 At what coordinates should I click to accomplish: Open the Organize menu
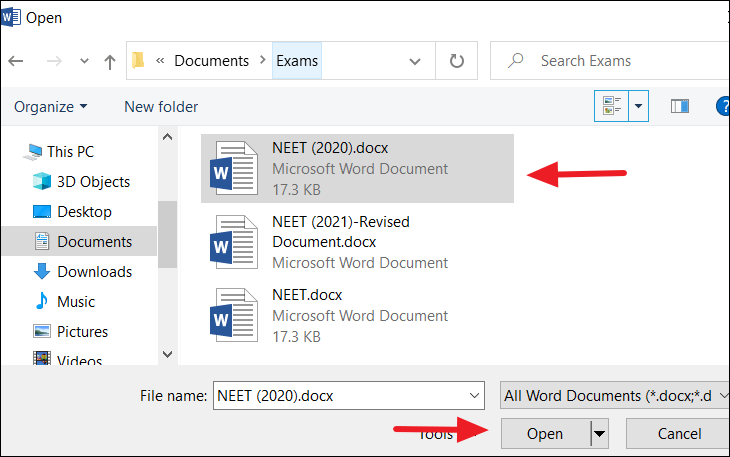50,106
